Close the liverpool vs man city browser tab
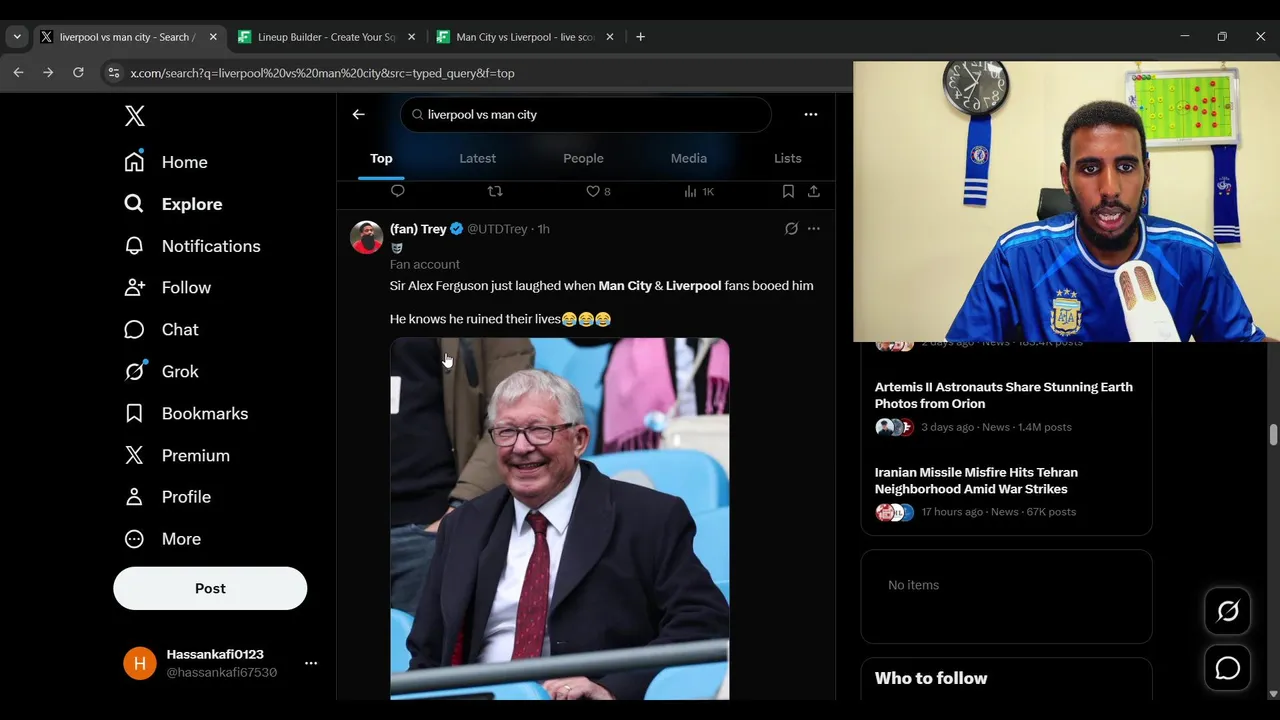This screenshot has width=1280, height=720. tap(213, 37)
